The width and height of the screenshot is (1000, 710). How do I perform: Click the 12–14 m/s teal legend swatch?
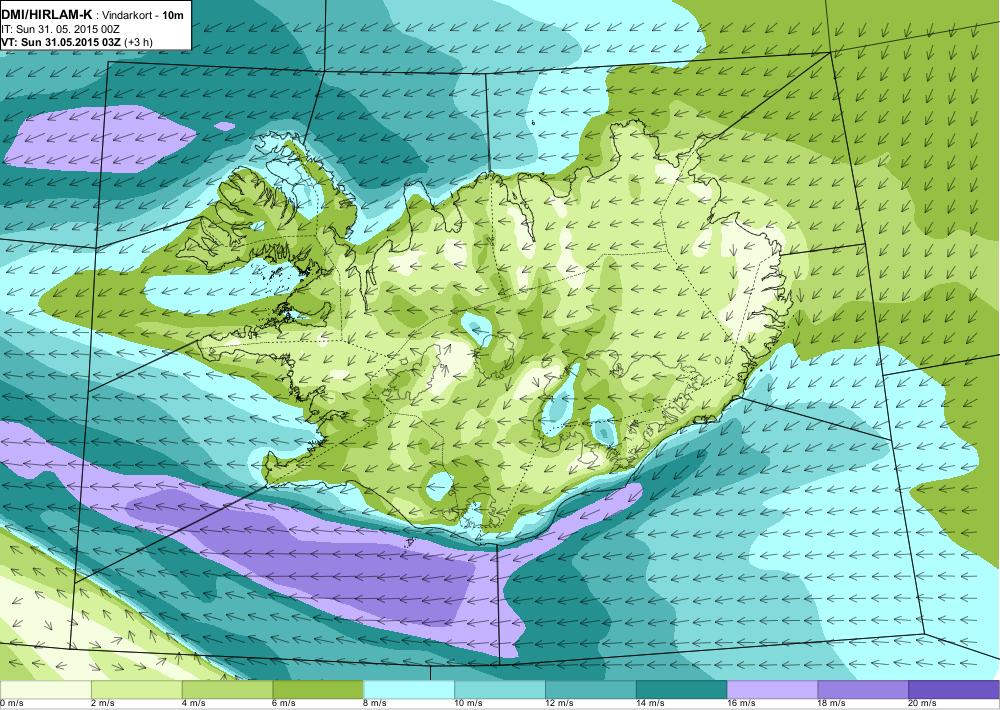click(x=591, y=689)
